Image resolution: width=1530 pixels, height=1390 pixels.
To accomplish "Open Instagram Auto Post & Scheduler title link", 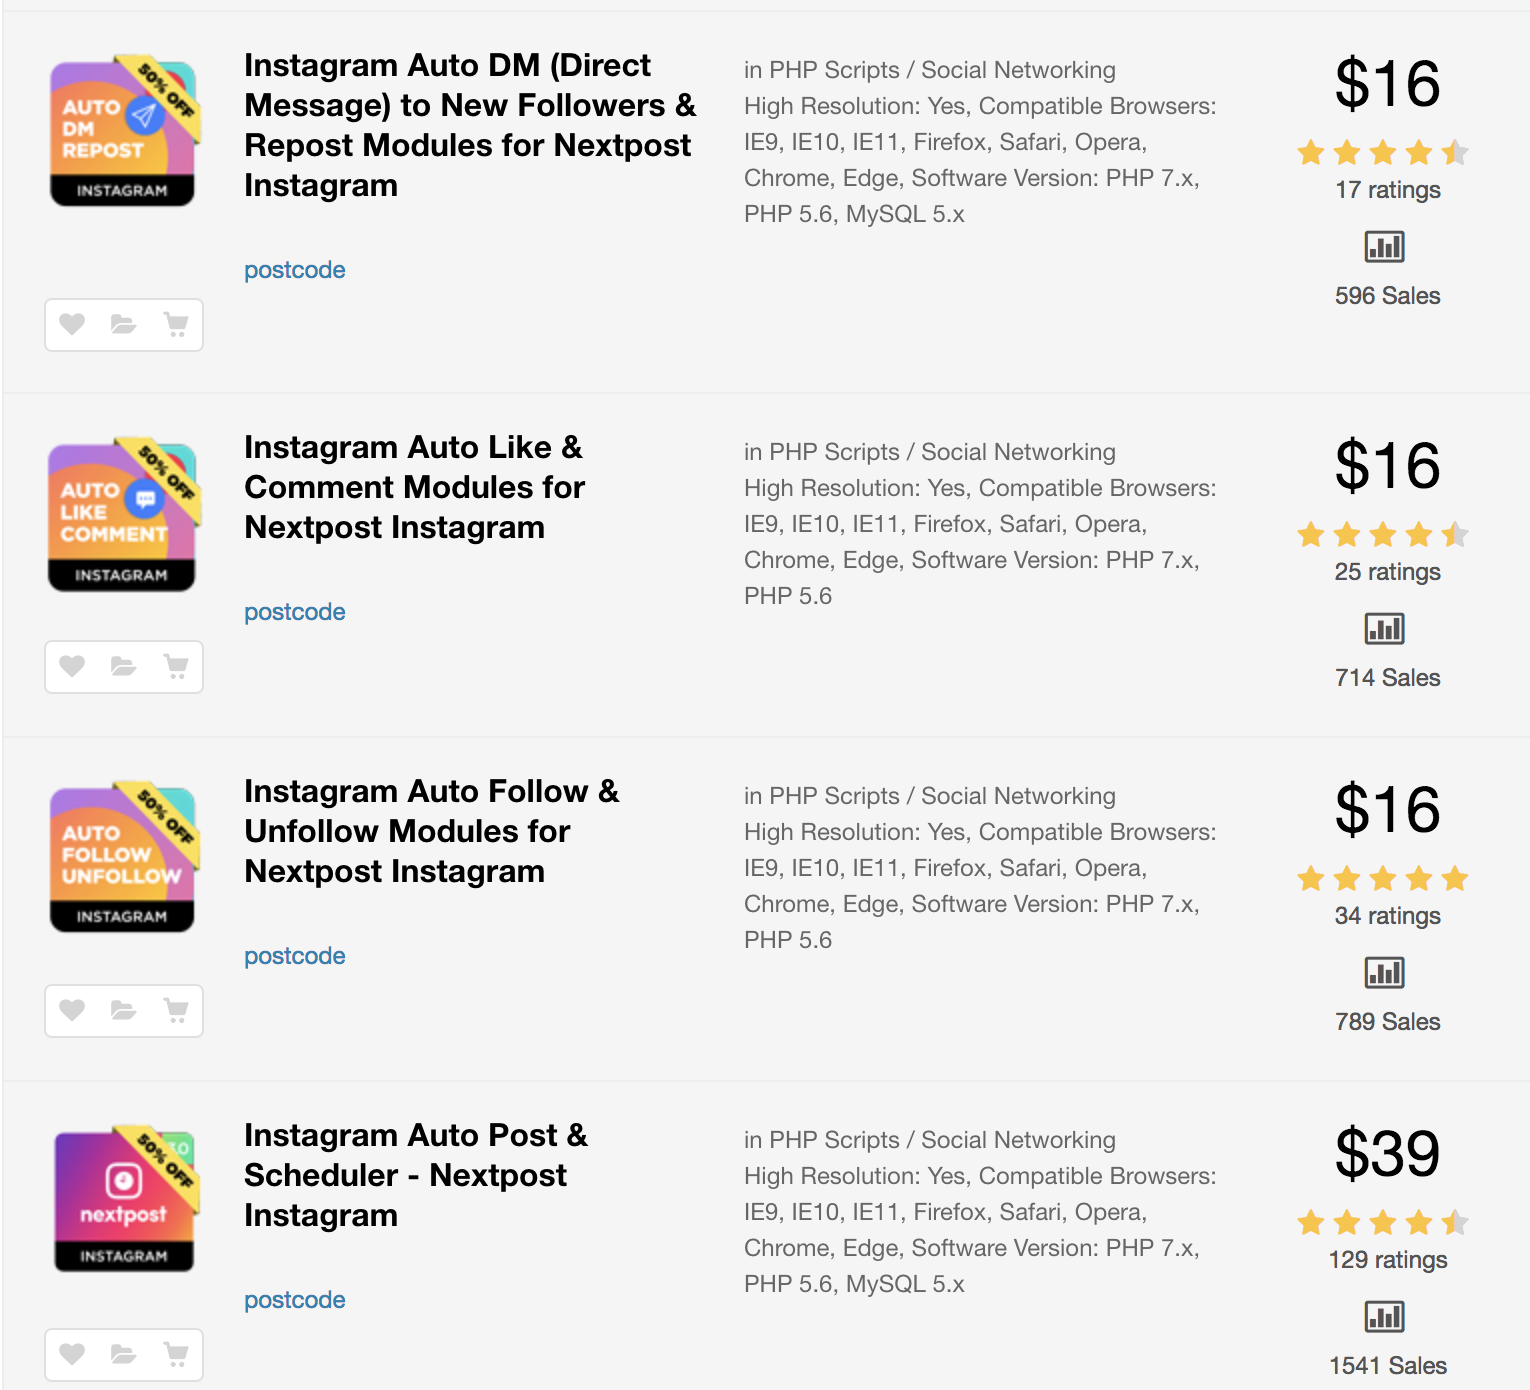I will pos(415,1175).
